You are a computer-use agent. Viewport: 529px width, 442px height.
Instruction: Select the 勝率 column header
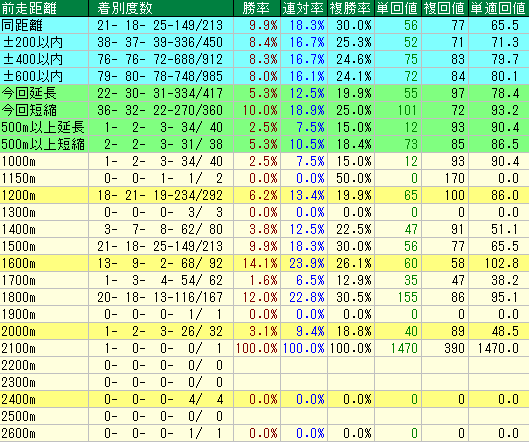click(x=257, y=8)
